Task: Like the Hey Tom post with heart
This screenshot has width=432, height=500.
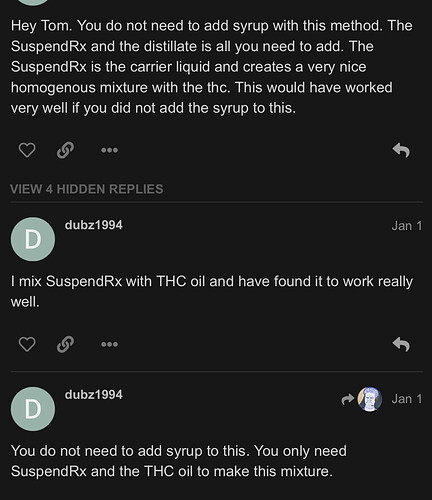Action: click(x=27, y=150)
